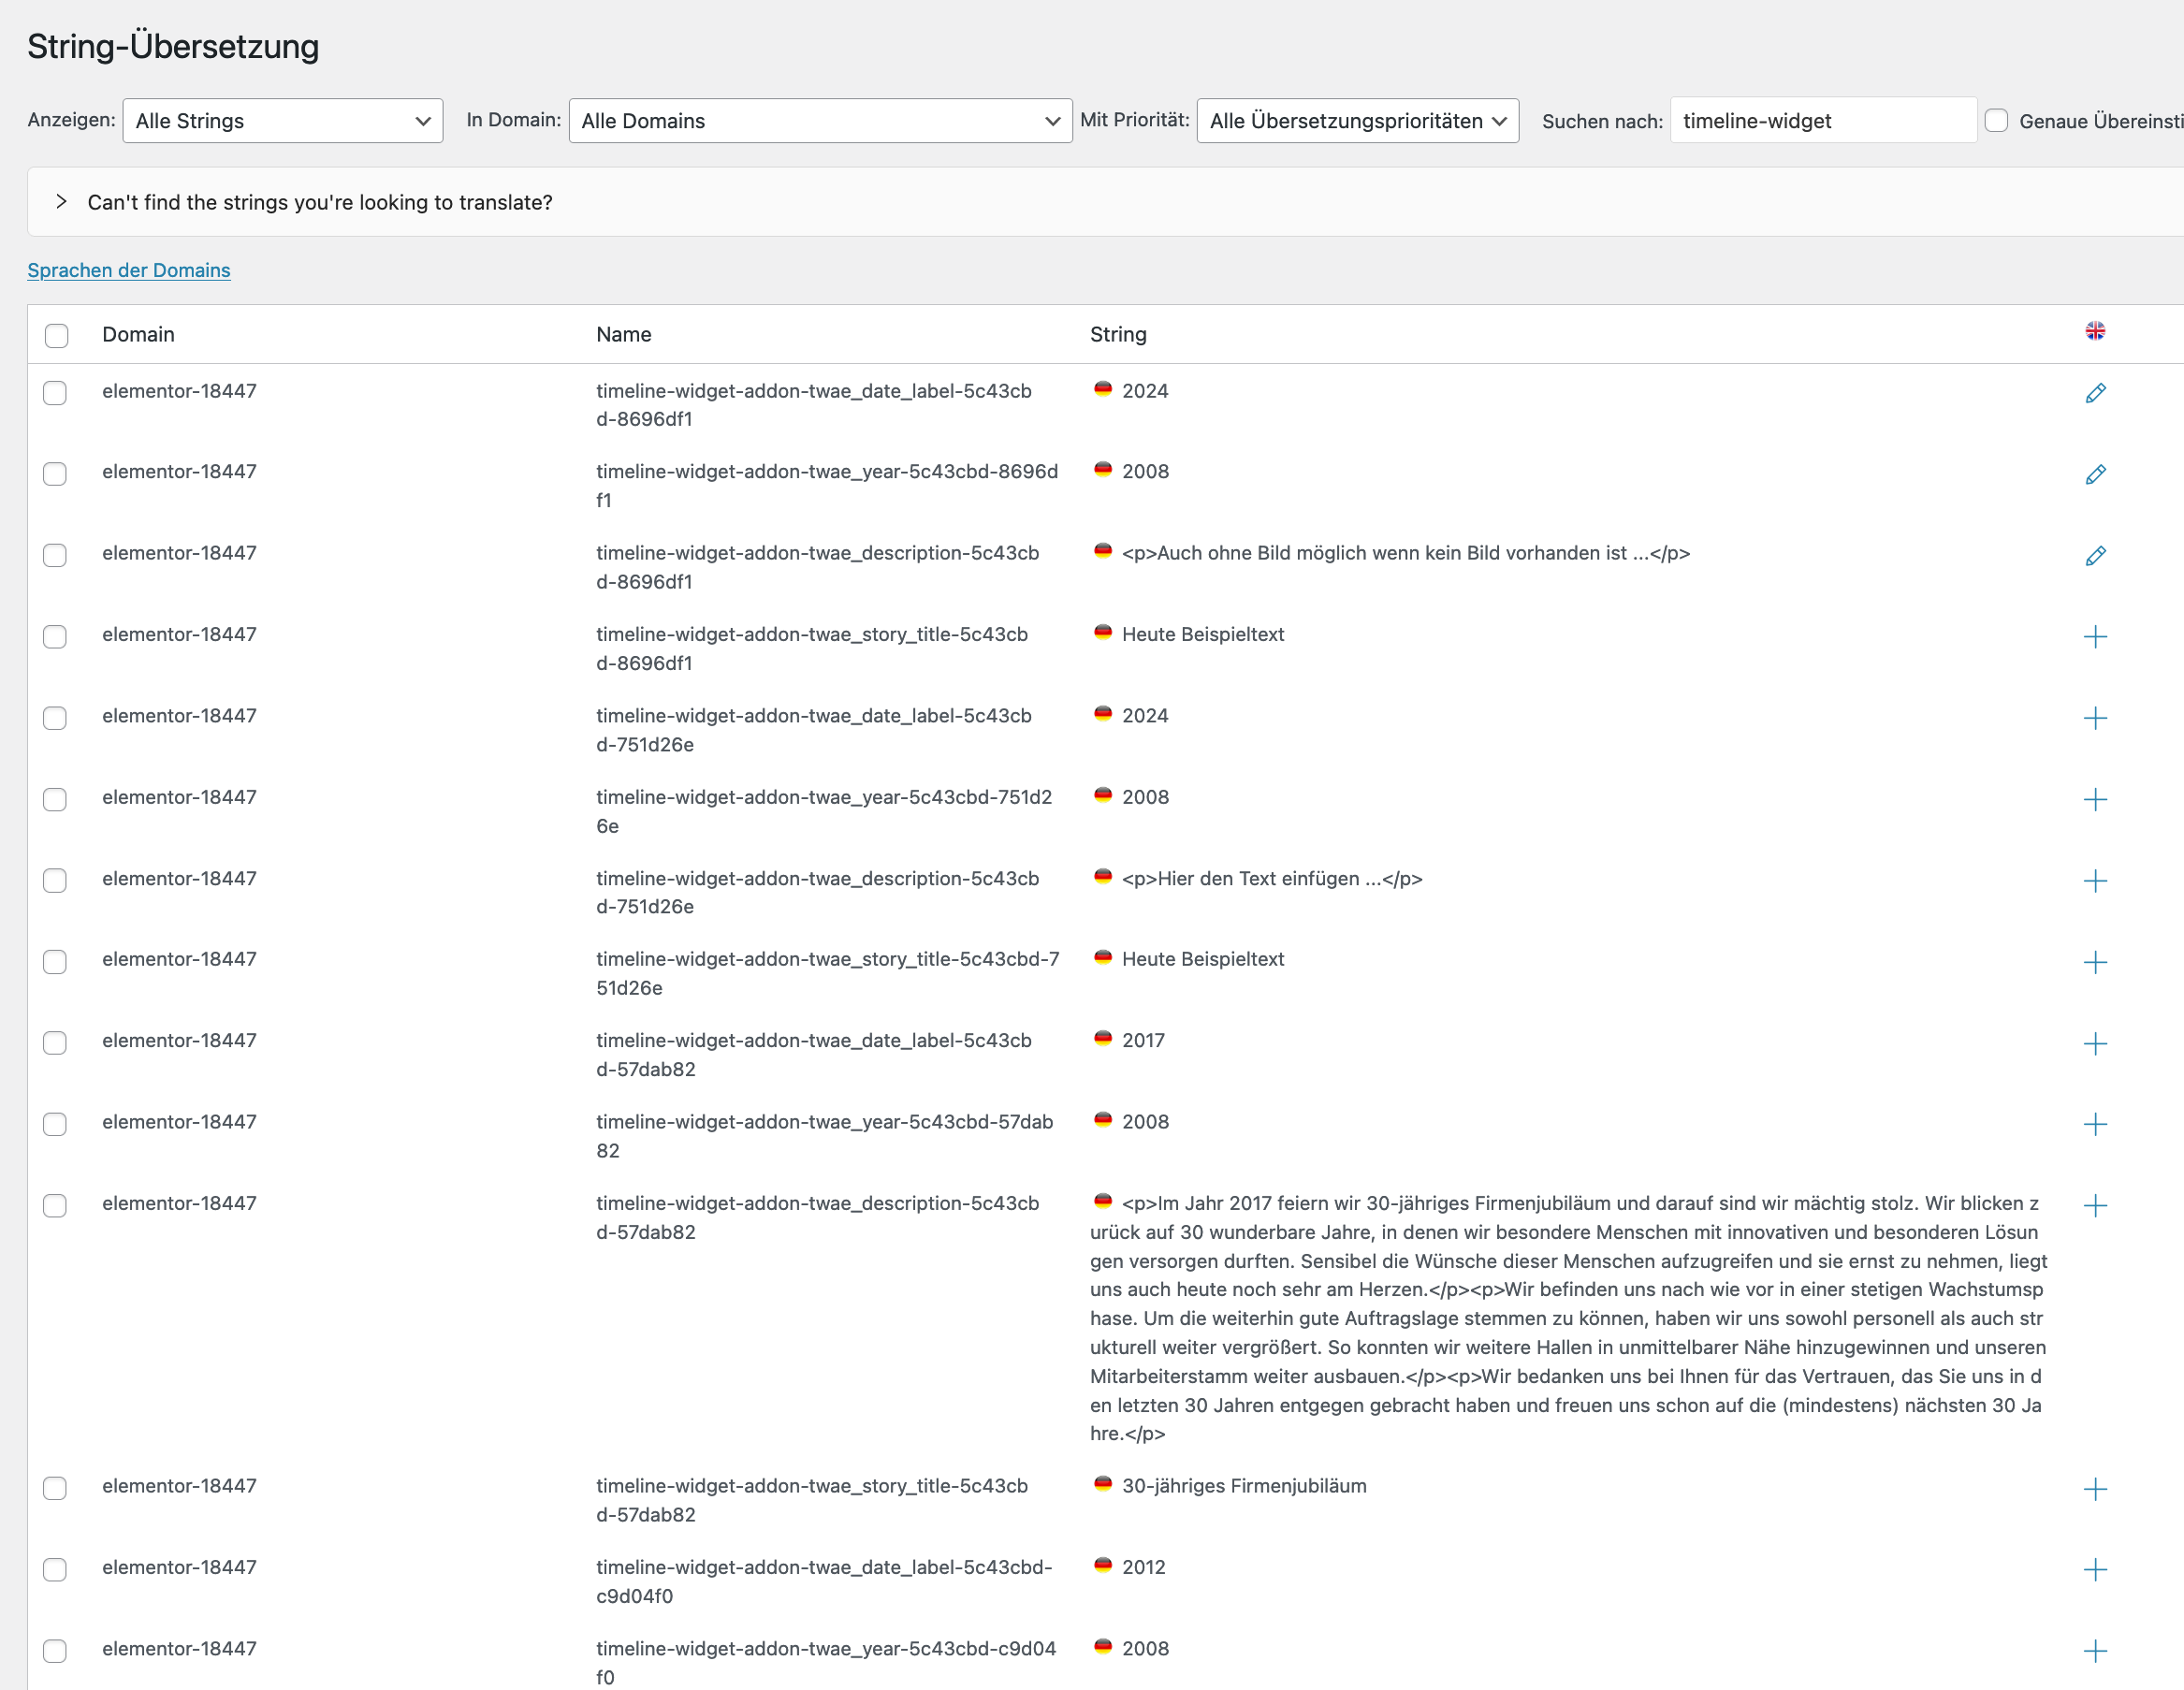Toggle the select-all checkbox in table header
The image size is (2184, 1690).
[x=57, y=335]
